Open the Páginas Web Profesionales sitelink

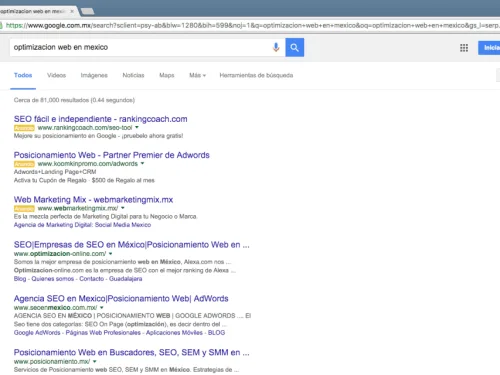coord(103,333)
